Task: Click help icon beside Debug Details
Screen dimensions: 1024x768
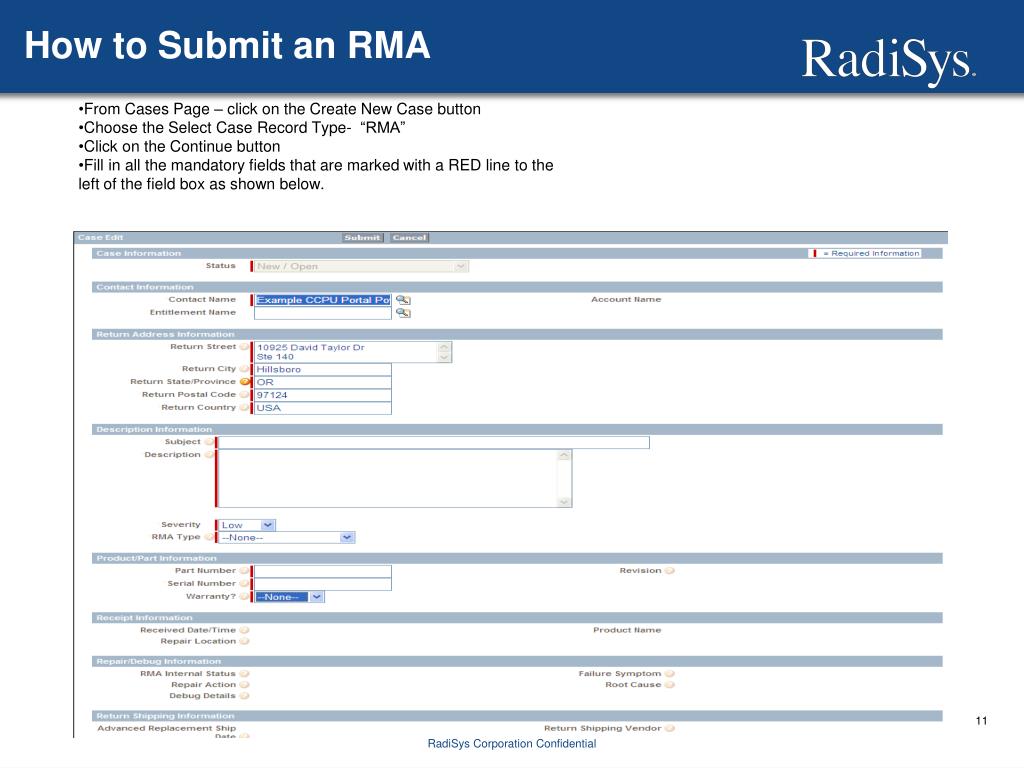Action: (x=244, y=696)
